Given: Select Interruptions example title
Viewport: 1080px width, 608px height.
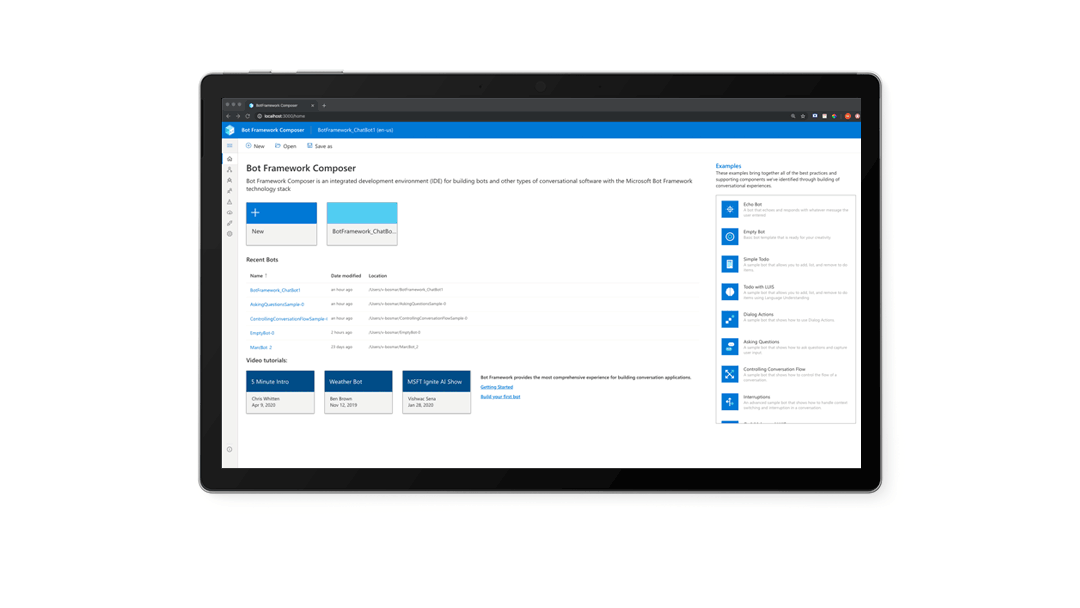Looking at the screenshot, I should tap(757, 397).
